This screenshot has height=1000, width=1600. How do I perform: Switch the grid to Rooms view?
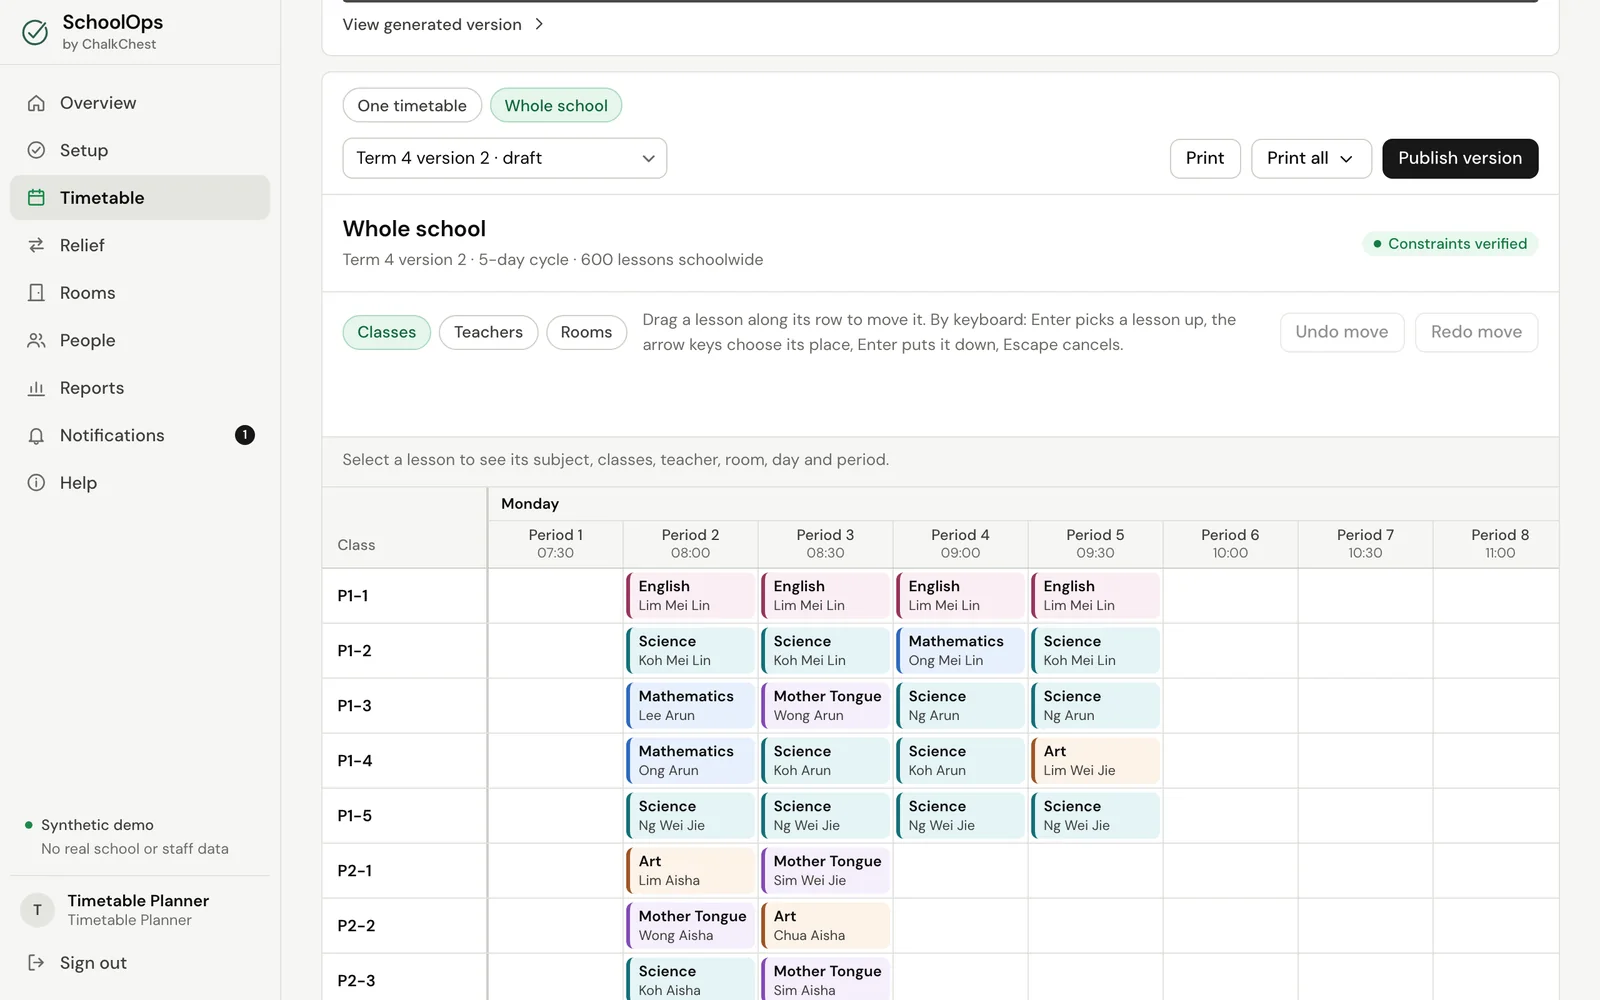point(586,332)
